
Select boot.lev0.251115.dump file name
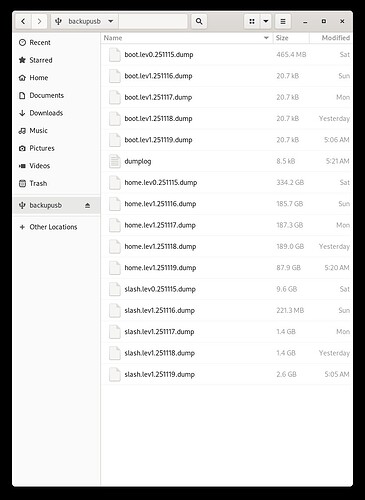[159, 55]
